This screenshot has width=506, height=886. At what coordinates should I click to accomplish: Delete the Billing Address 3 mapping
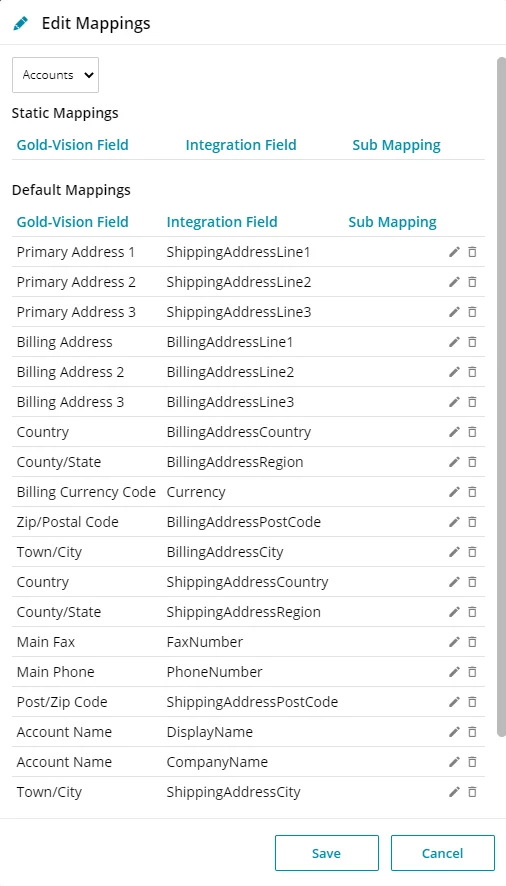click(x=472, y=402)
